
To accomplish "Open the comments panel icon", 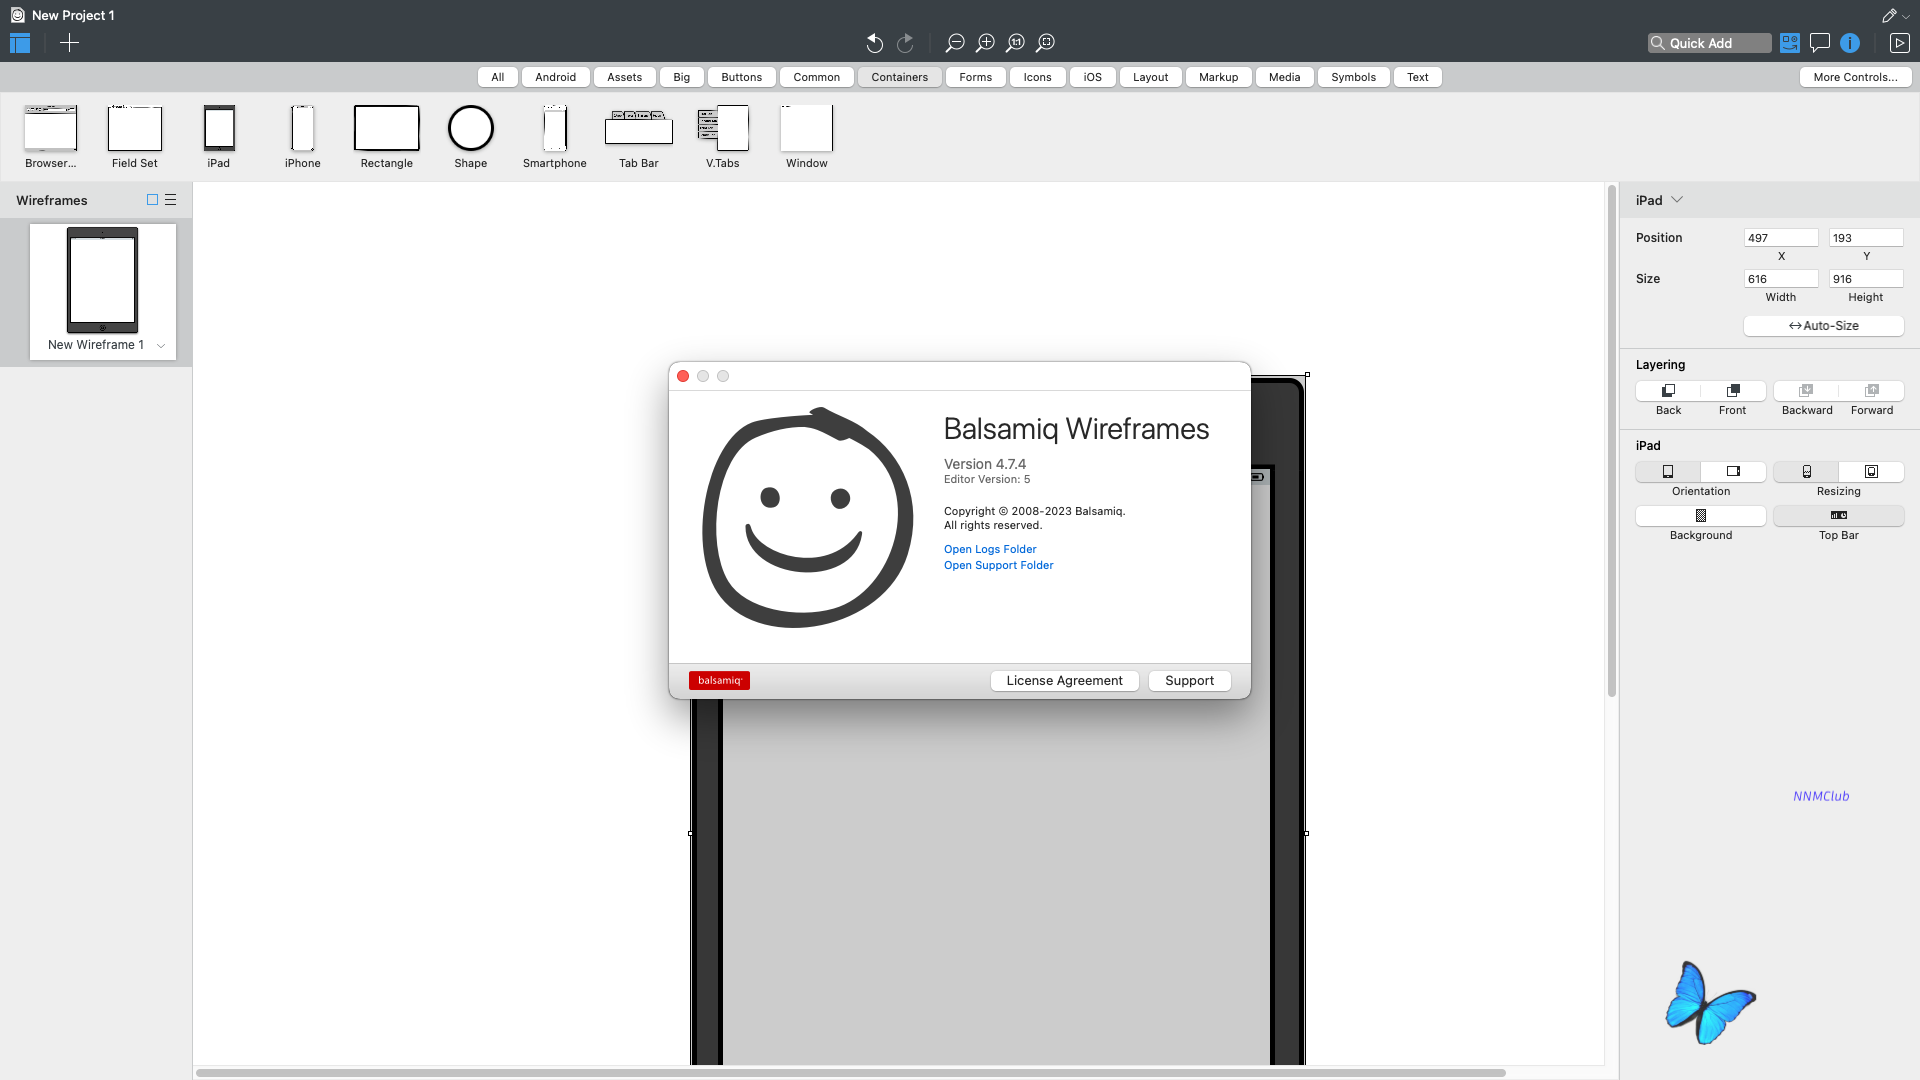I will pos(1820,43).
